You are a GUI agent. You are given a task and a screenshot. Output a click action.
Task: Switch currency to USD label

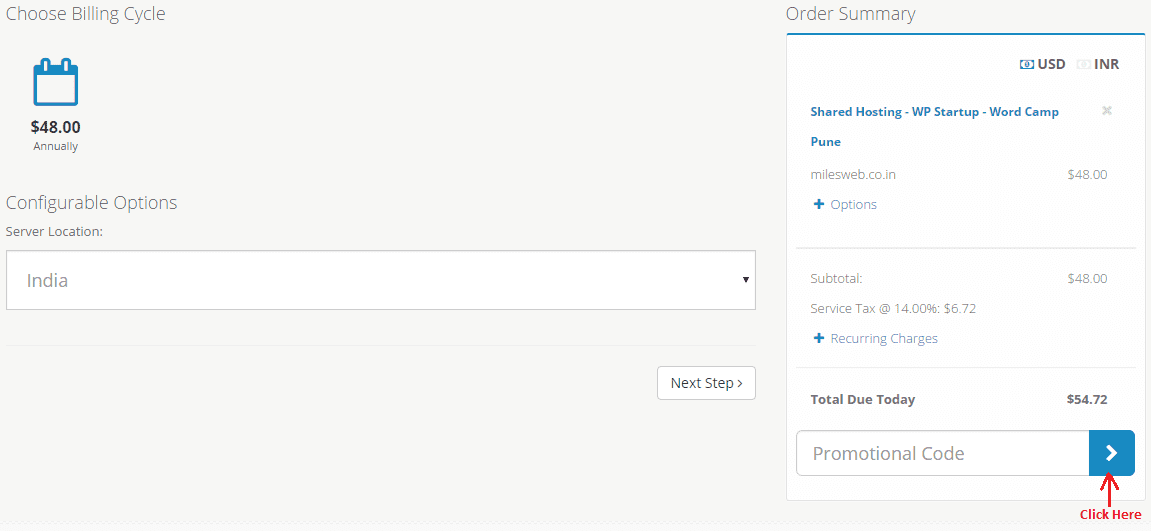click(x=1051, y=65)
